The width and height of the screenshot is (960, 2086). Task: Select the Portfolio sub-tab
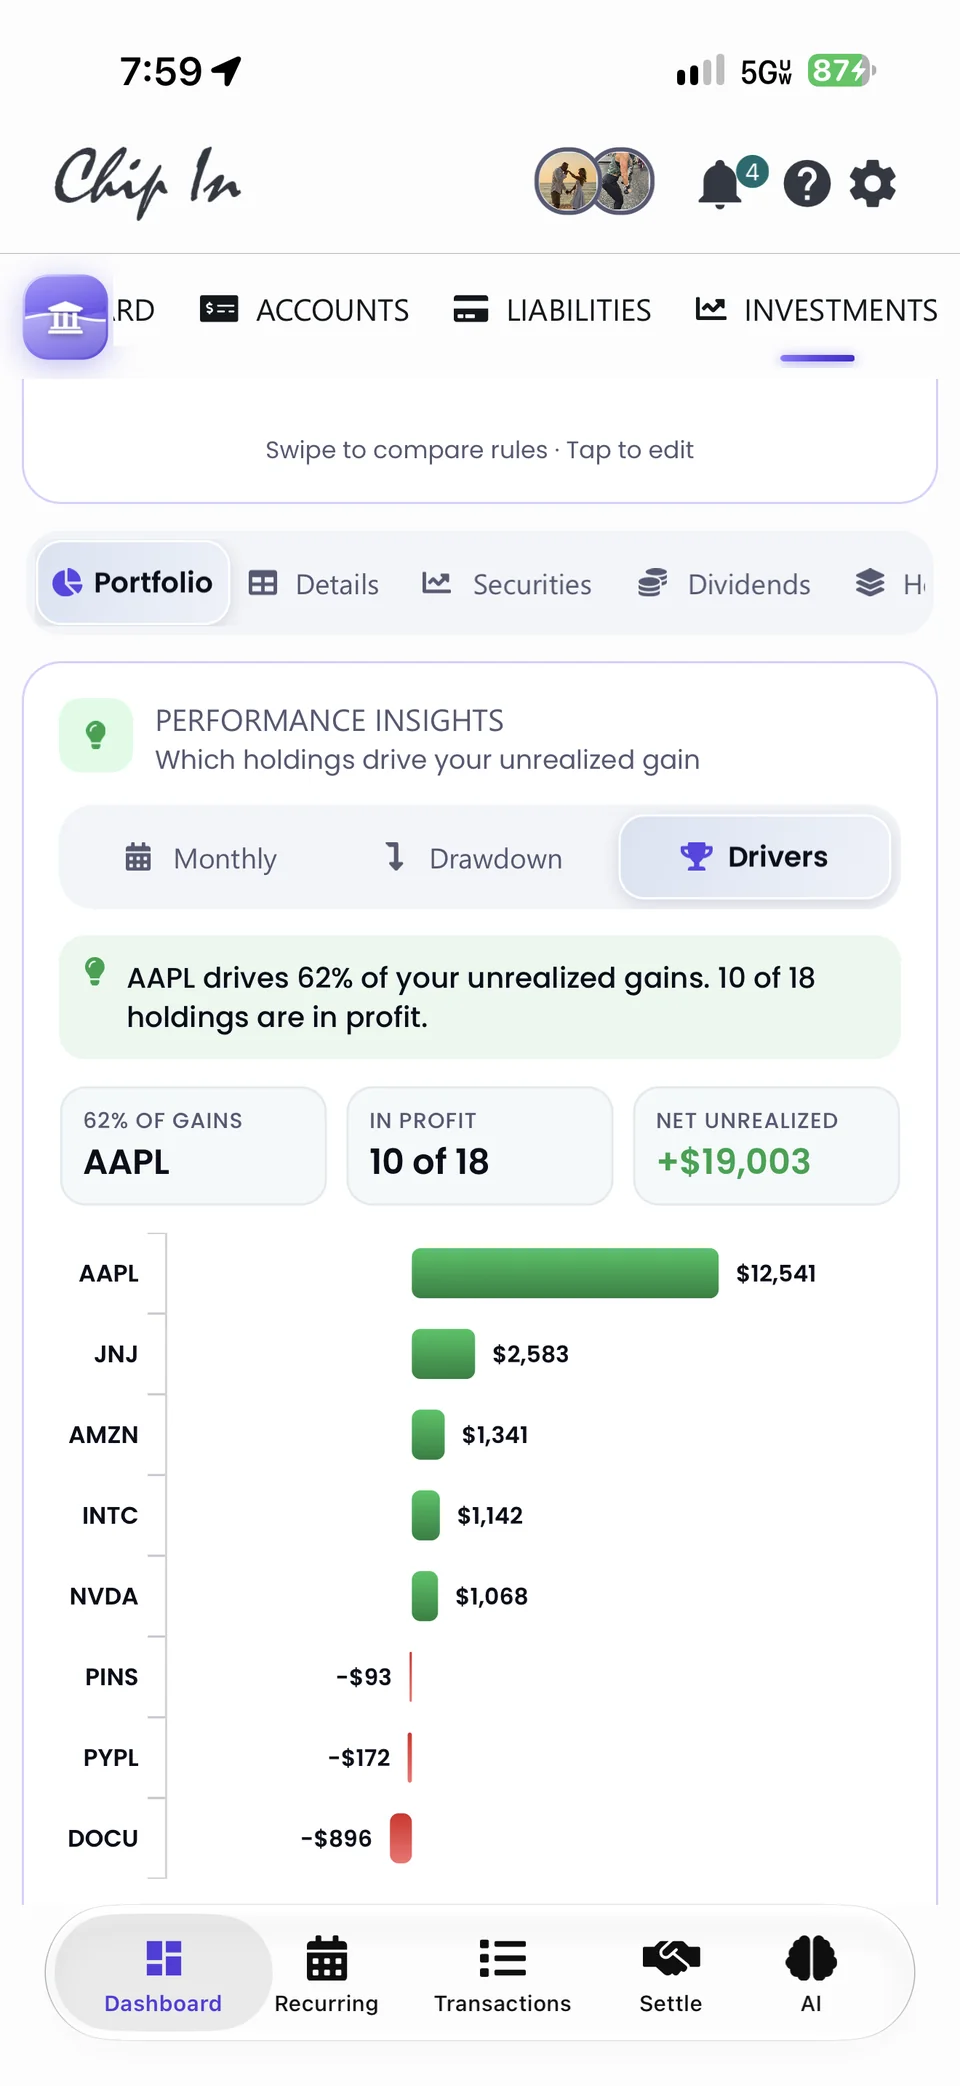[133, 583]
